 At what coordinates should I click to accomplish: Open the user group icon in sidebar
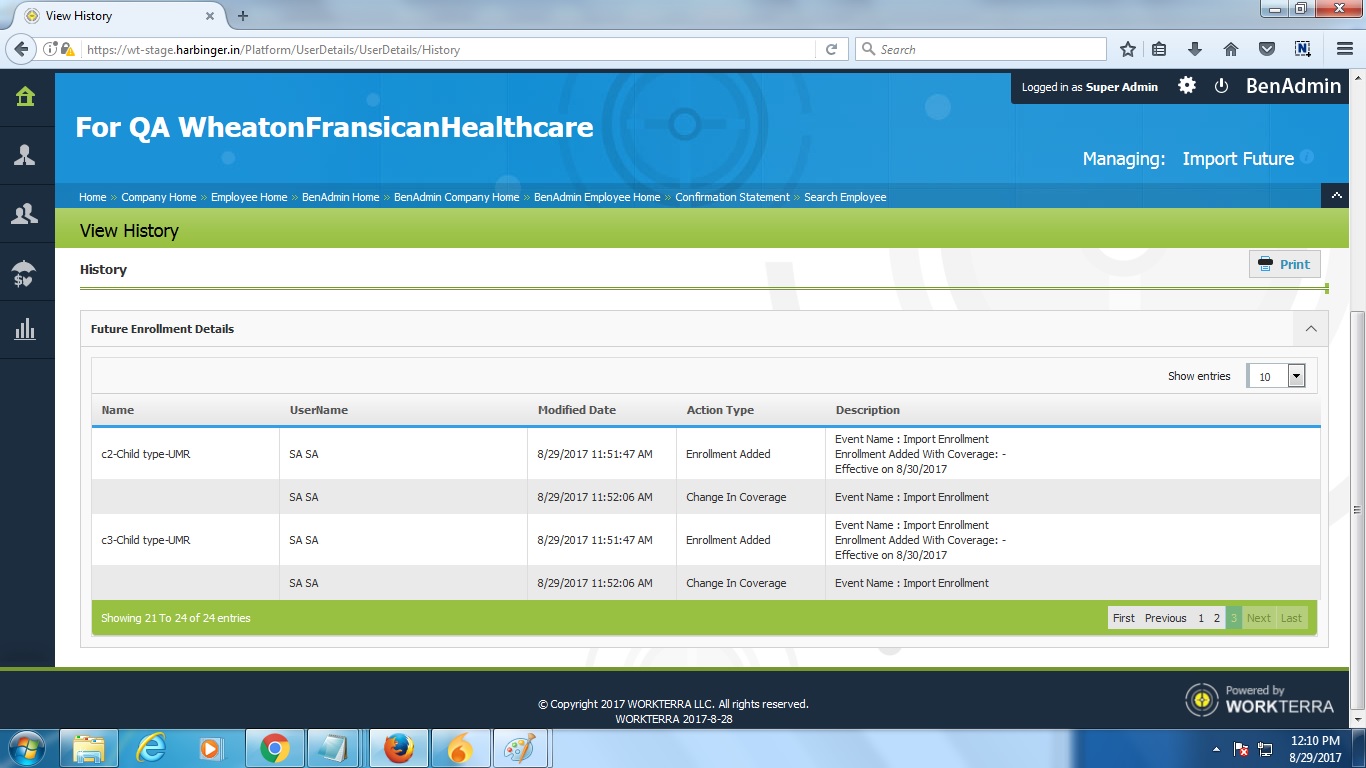(x=25, y=213)
